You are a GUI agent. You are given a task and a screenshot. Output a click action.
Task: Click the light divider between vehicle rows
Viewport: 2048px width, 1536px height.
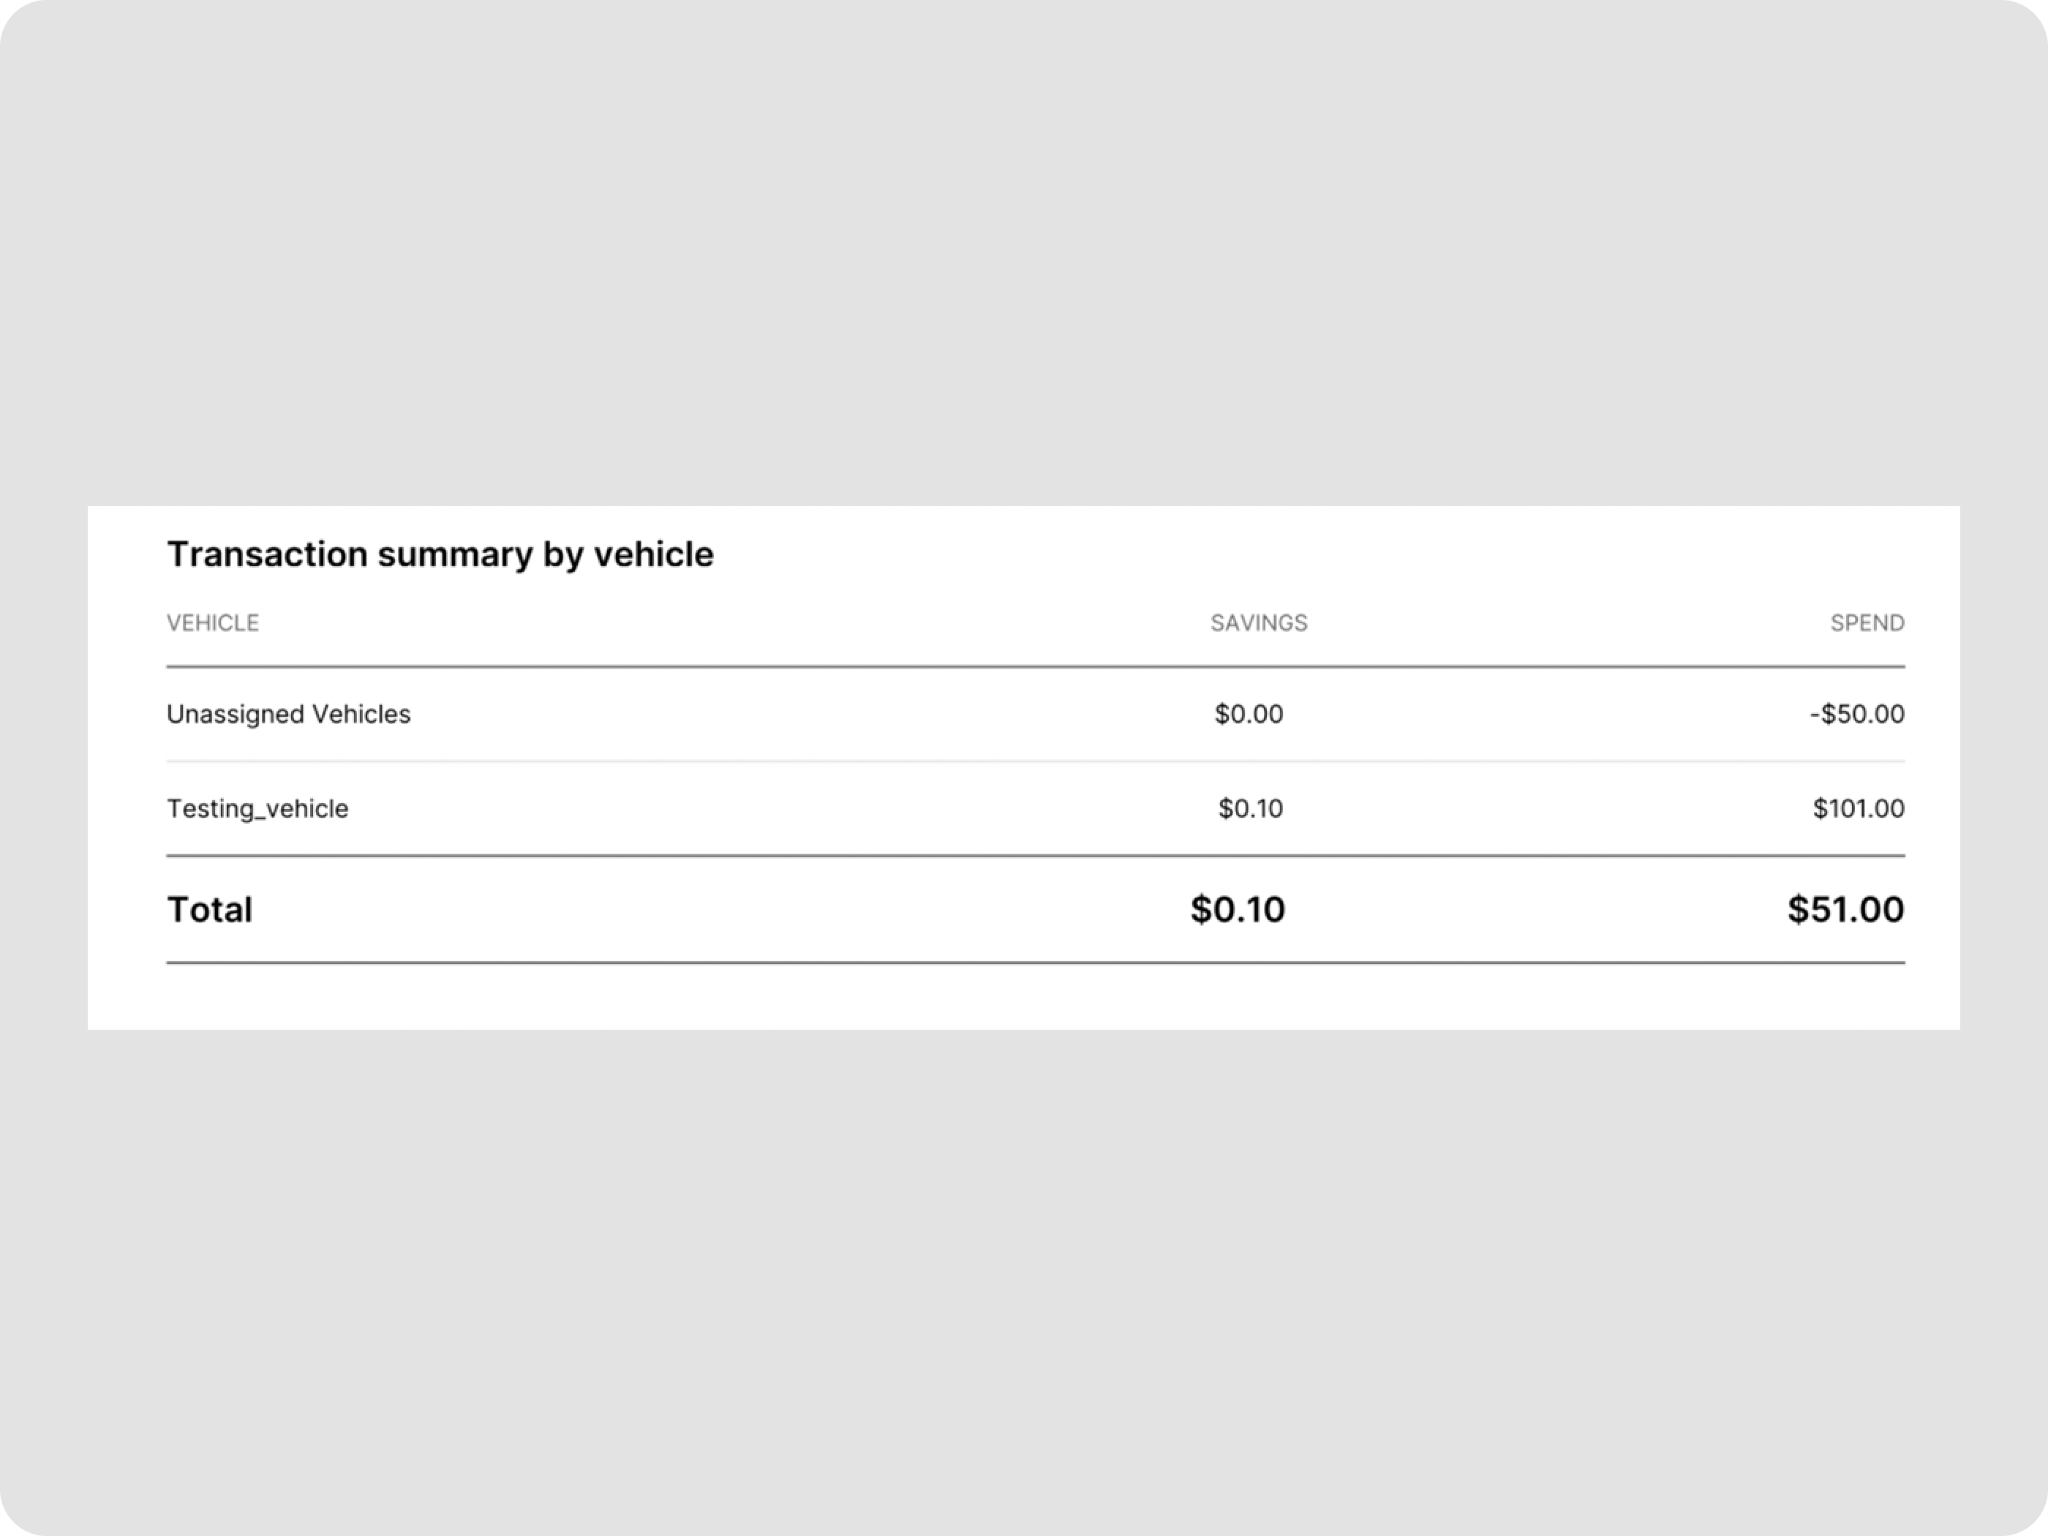pos(1035,761)
